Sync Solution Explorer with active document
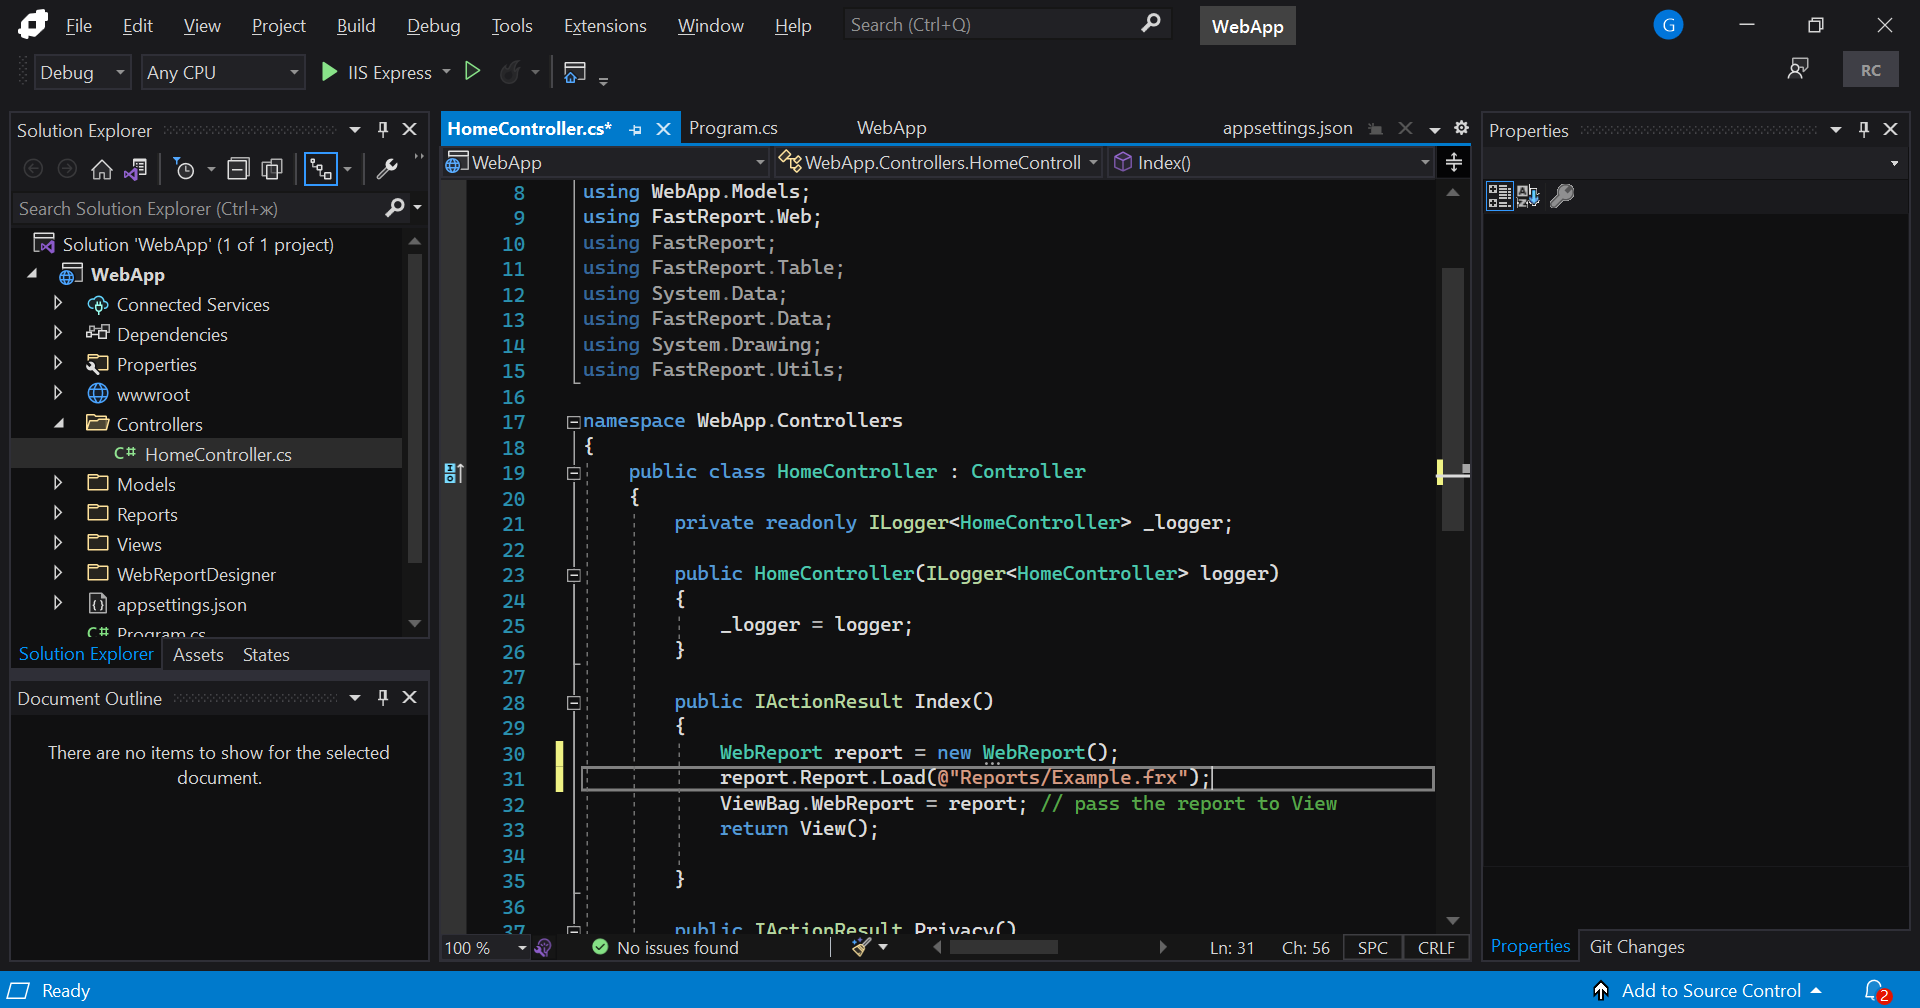Image resolution: width=1920 pixels, height=1008 pixels. (x=136, y=169)
